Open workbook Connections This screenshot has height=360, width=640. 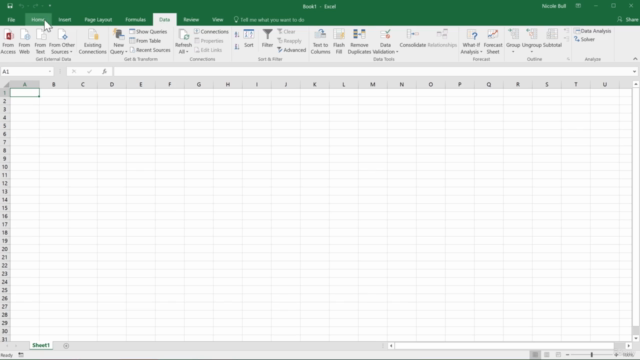(x=211, y=31)
